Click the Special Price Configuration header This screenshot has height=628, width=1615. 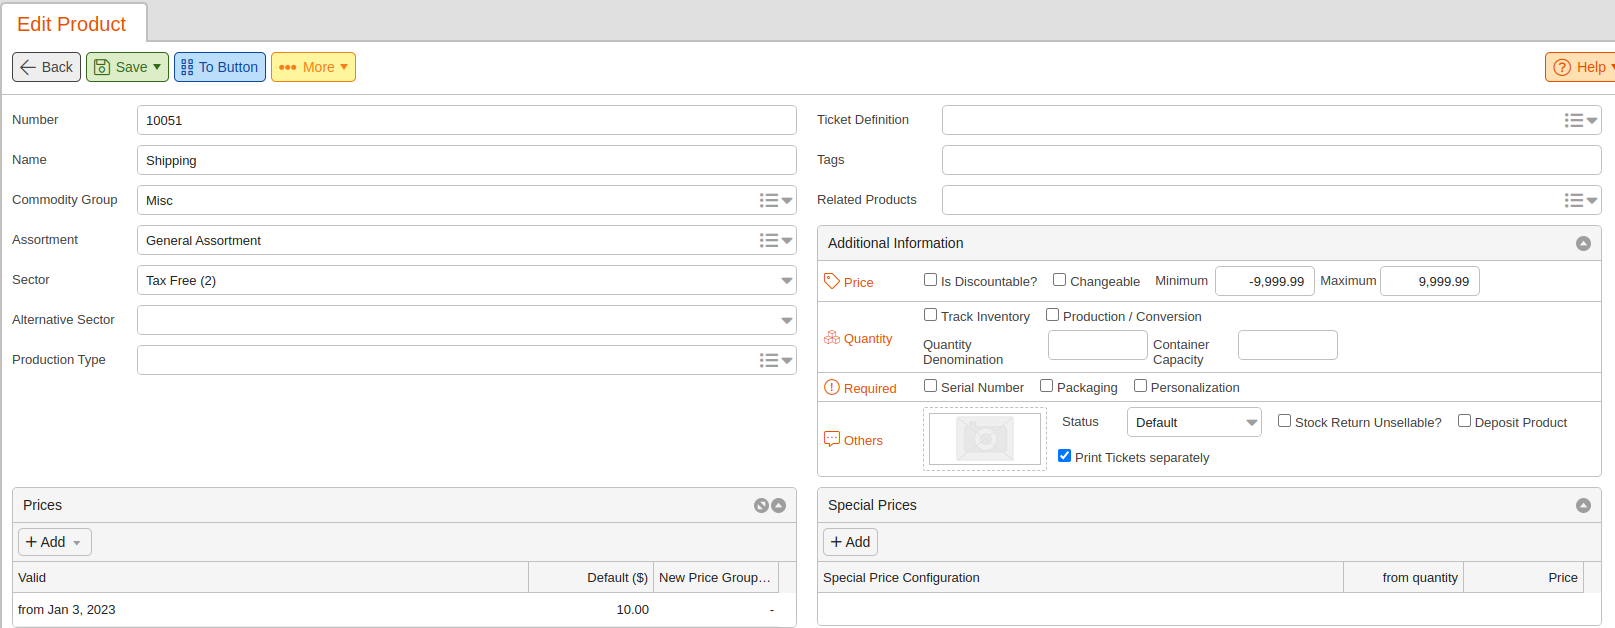(x=1080, y=577)
